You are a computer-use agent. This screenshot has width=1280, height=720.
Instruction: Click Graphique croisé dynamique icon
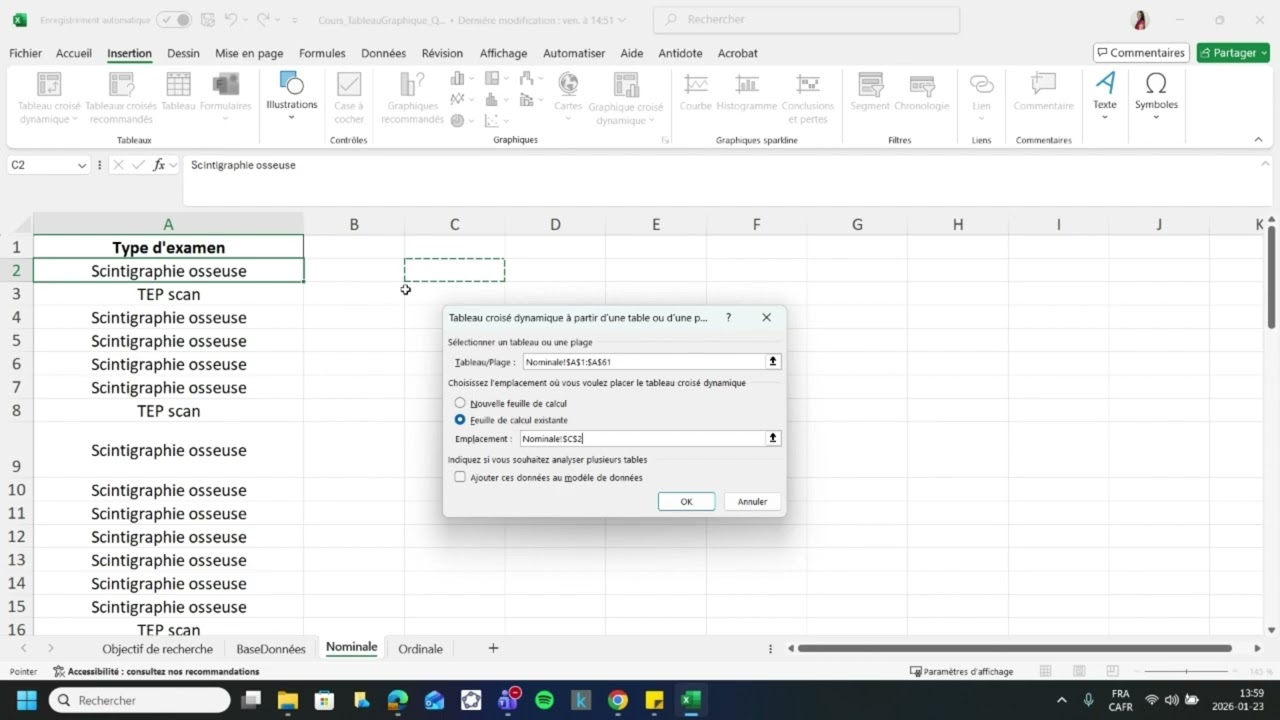(625, 84)
